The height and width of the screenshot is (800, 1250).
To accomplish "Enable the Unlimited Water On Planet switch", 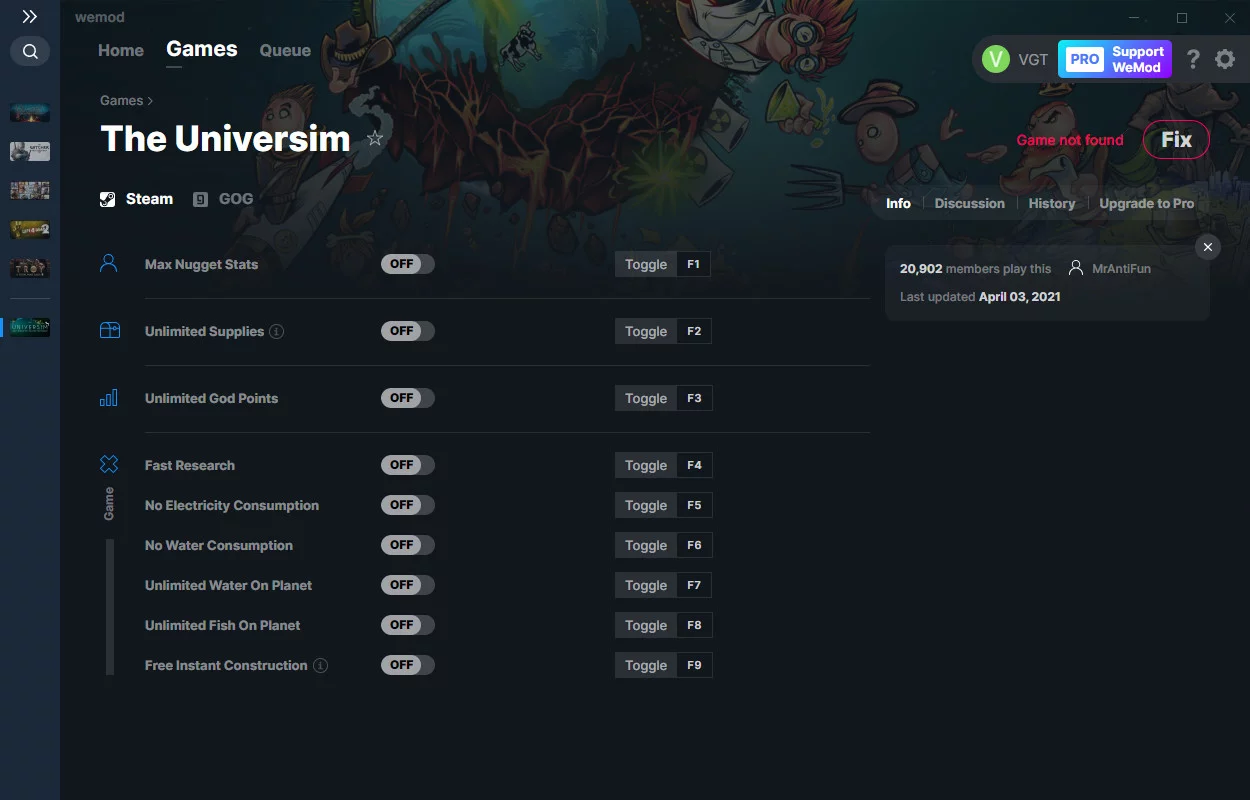I will (x=408, y=585).
